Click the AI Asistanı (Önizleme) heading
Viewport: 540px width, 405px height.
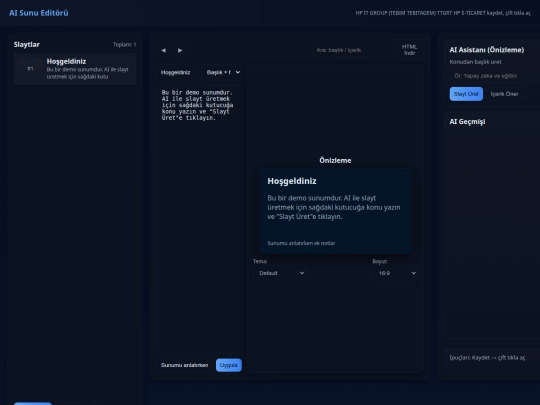point(487,50)
